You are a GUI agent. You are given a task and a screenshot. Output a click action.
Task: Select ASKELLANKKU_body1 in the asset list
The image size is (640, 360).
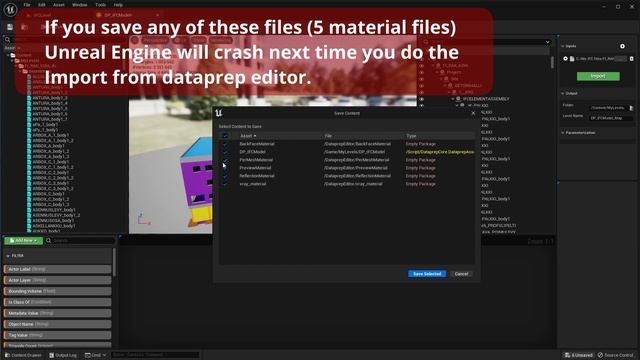[x=54, y=226]
